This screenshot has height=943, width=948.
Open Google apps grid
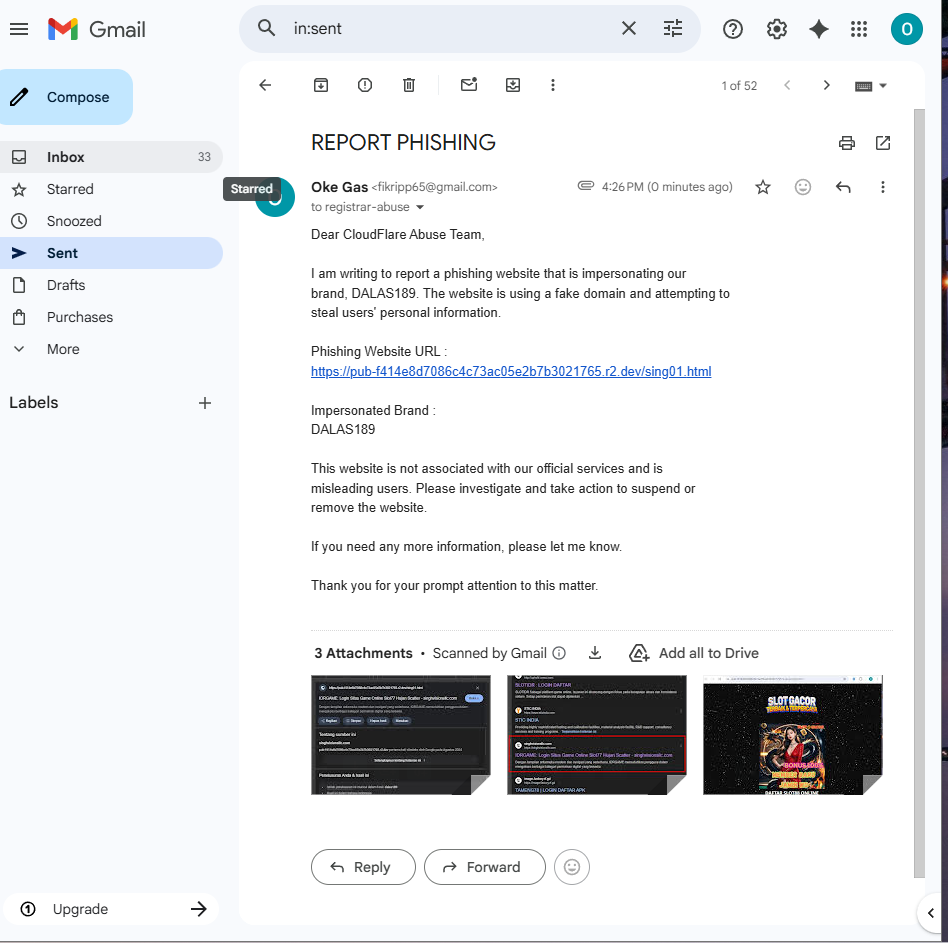coord(859,29)
